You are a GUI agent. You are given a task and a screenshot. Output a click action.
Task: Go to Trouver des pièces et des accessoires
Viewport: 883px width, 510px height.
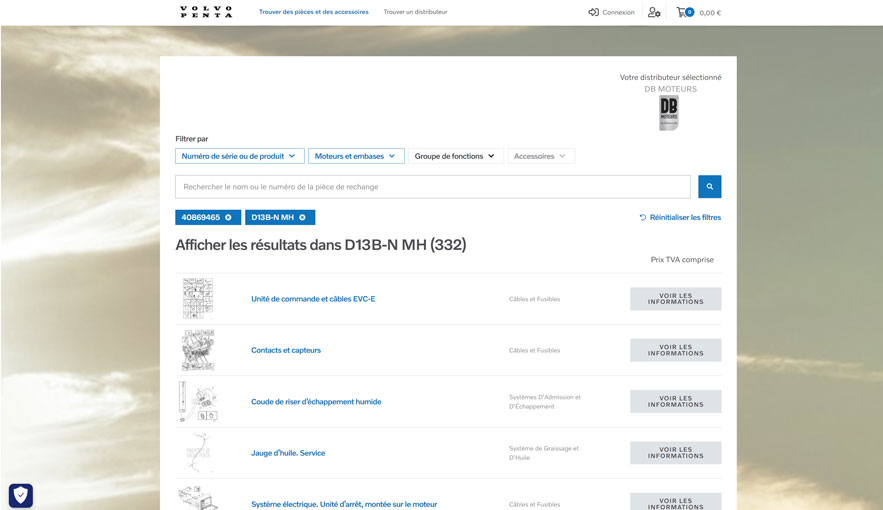[313, 12]
